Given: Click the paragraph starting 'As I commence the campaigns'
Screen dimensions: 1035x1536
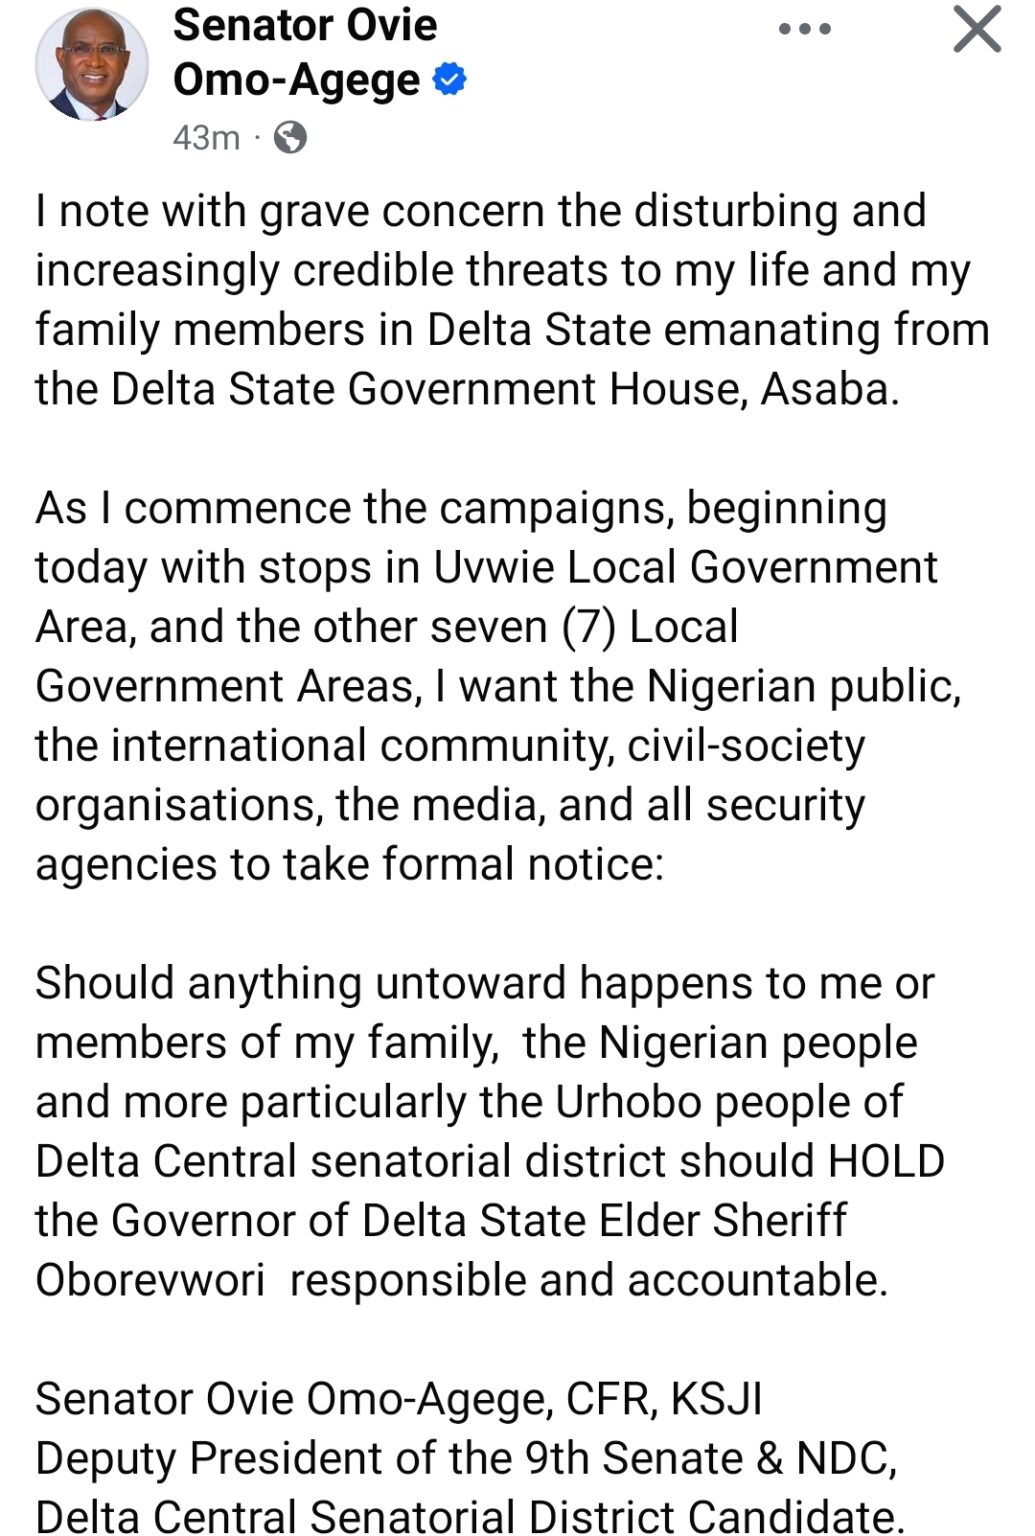Looking at the screenshot, I should click(x=498, y=686).
